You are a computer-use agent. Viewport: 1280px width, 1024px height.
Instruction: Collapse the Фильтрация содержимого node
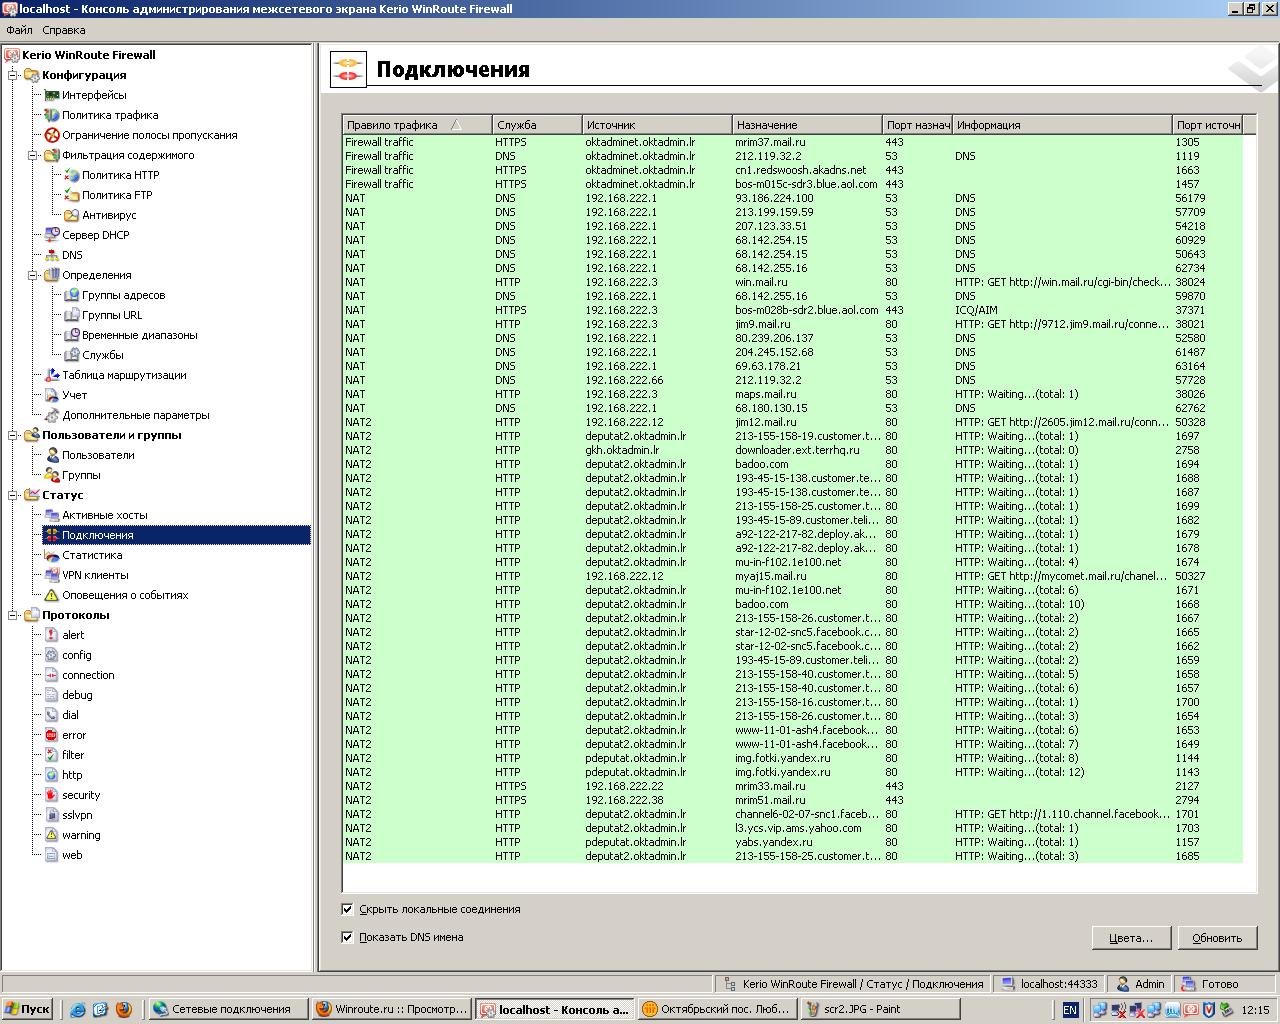point(34,155)
